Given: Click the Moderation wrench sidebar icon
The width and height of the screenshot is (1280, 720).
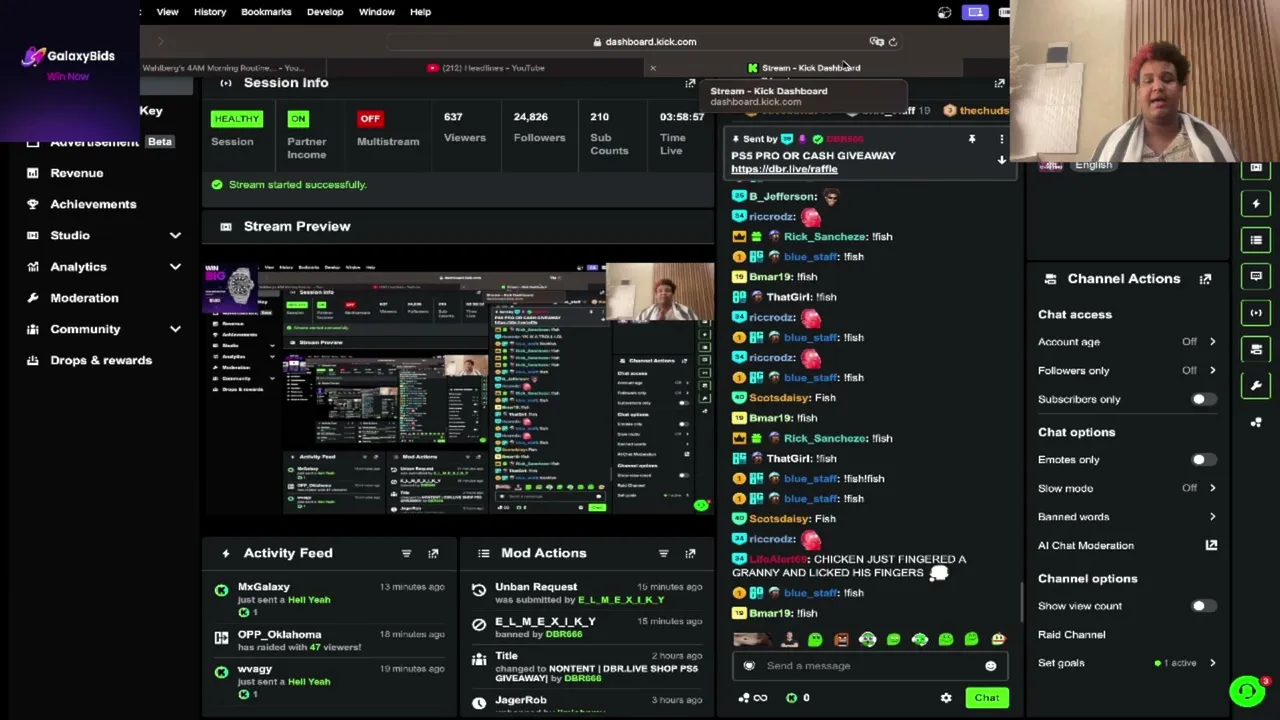Looking at the screenshot, I should [x=33, y=298].
